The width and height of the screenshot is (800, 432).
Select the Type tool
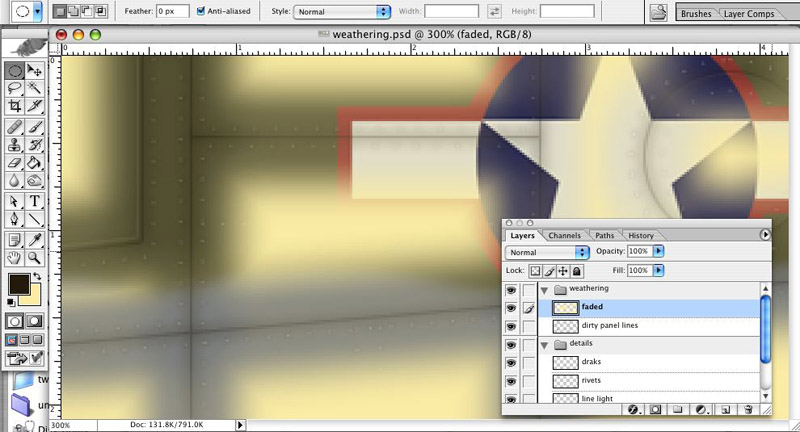point(34,201)
